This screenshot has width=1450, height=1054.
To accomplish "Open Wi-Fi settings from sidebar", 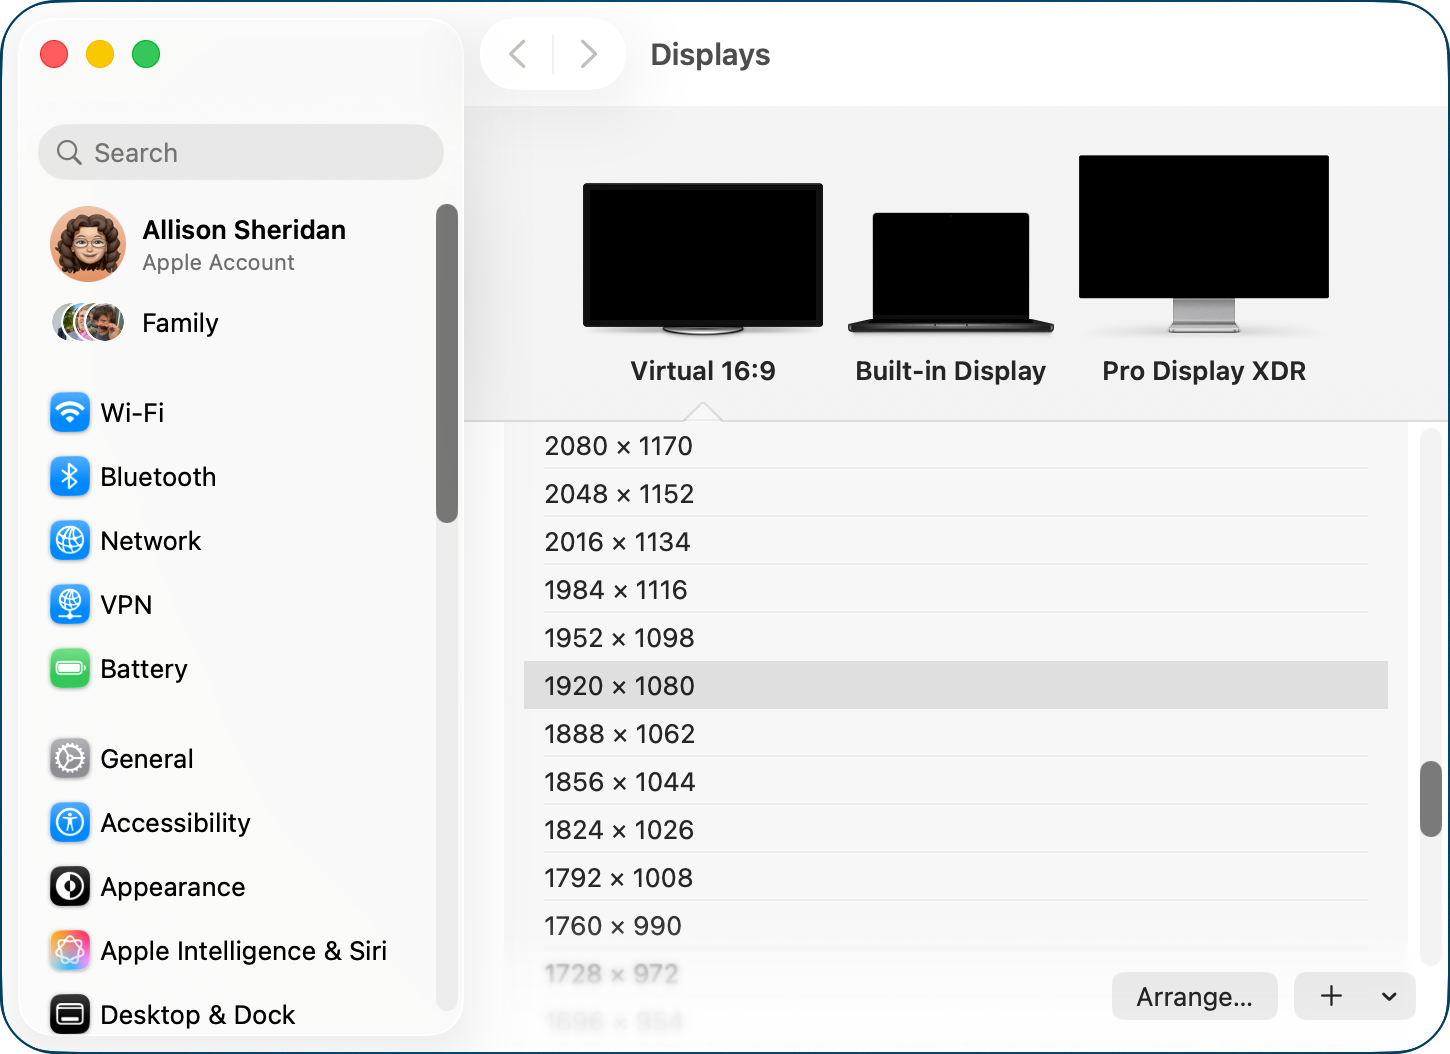I will click(131, 412).
